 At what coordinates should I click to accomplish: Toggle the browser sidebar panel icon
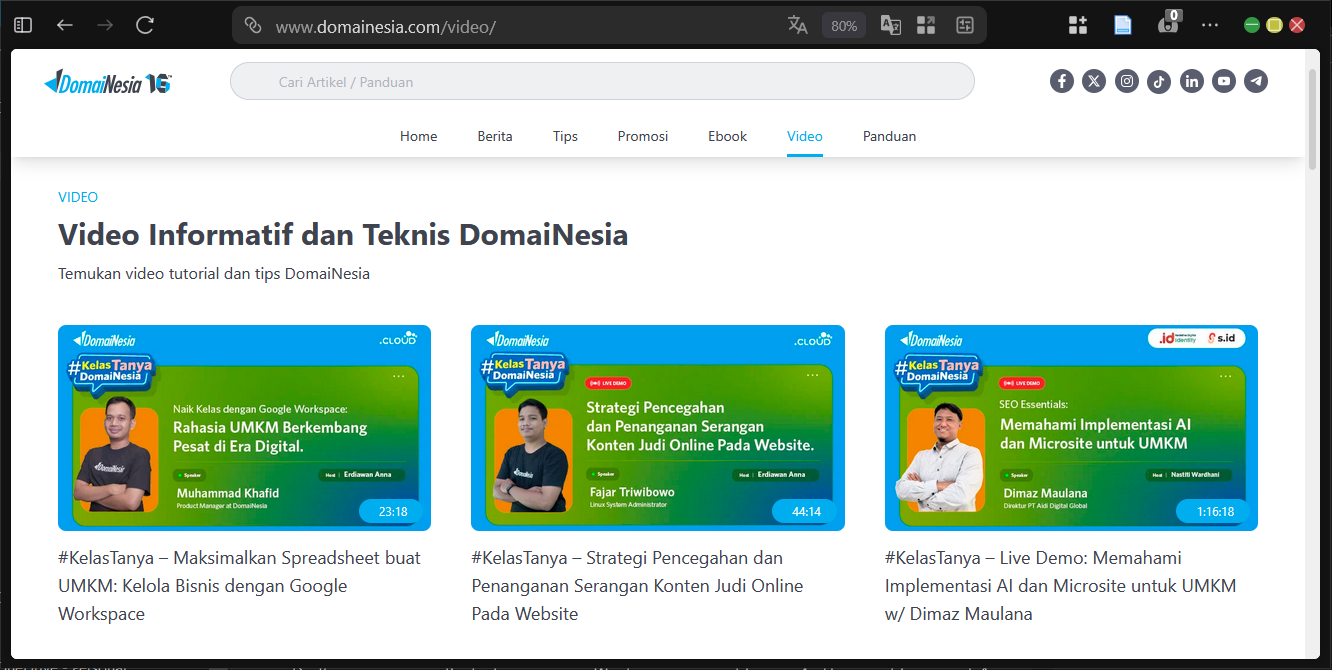point(22,25)
